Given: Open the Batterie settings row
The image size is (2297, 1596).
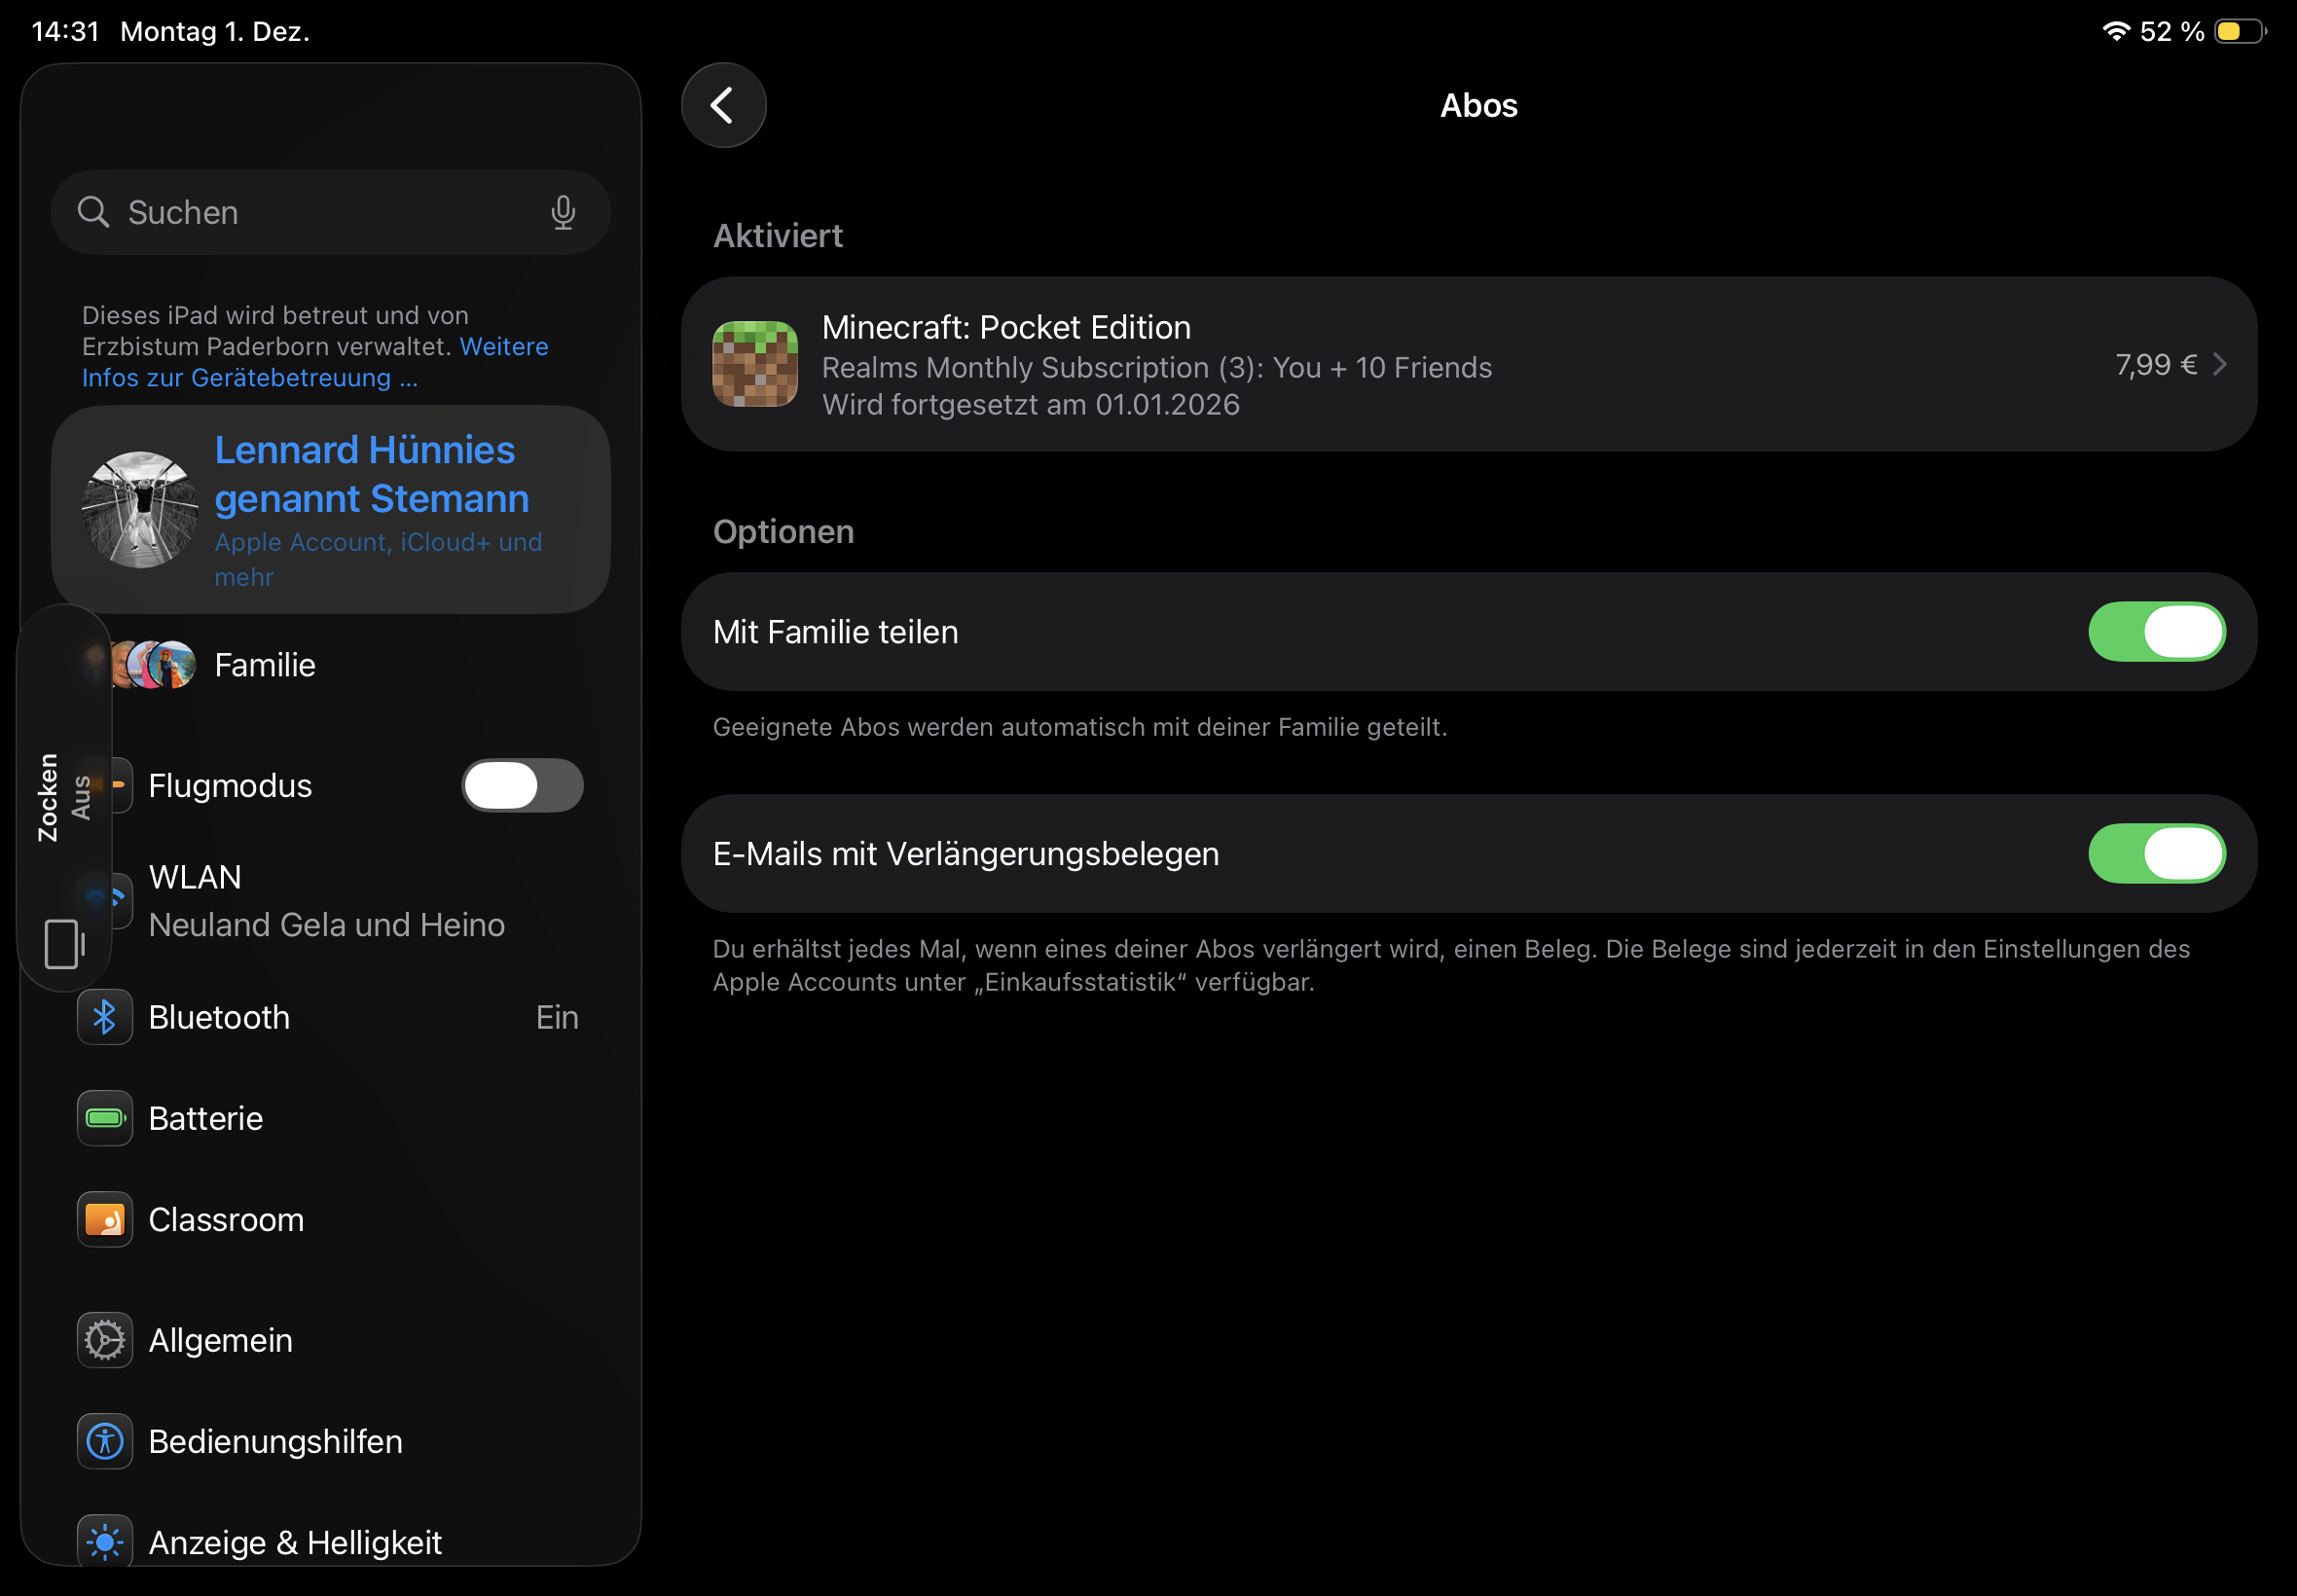Looking at the screenshot, I should [330, 1118].
